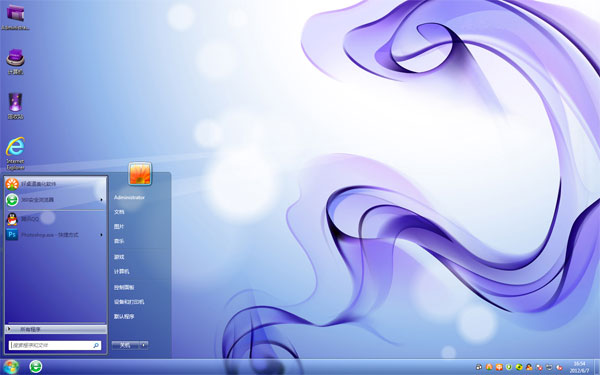Open the shutdown options arrow

coord(144,345)
